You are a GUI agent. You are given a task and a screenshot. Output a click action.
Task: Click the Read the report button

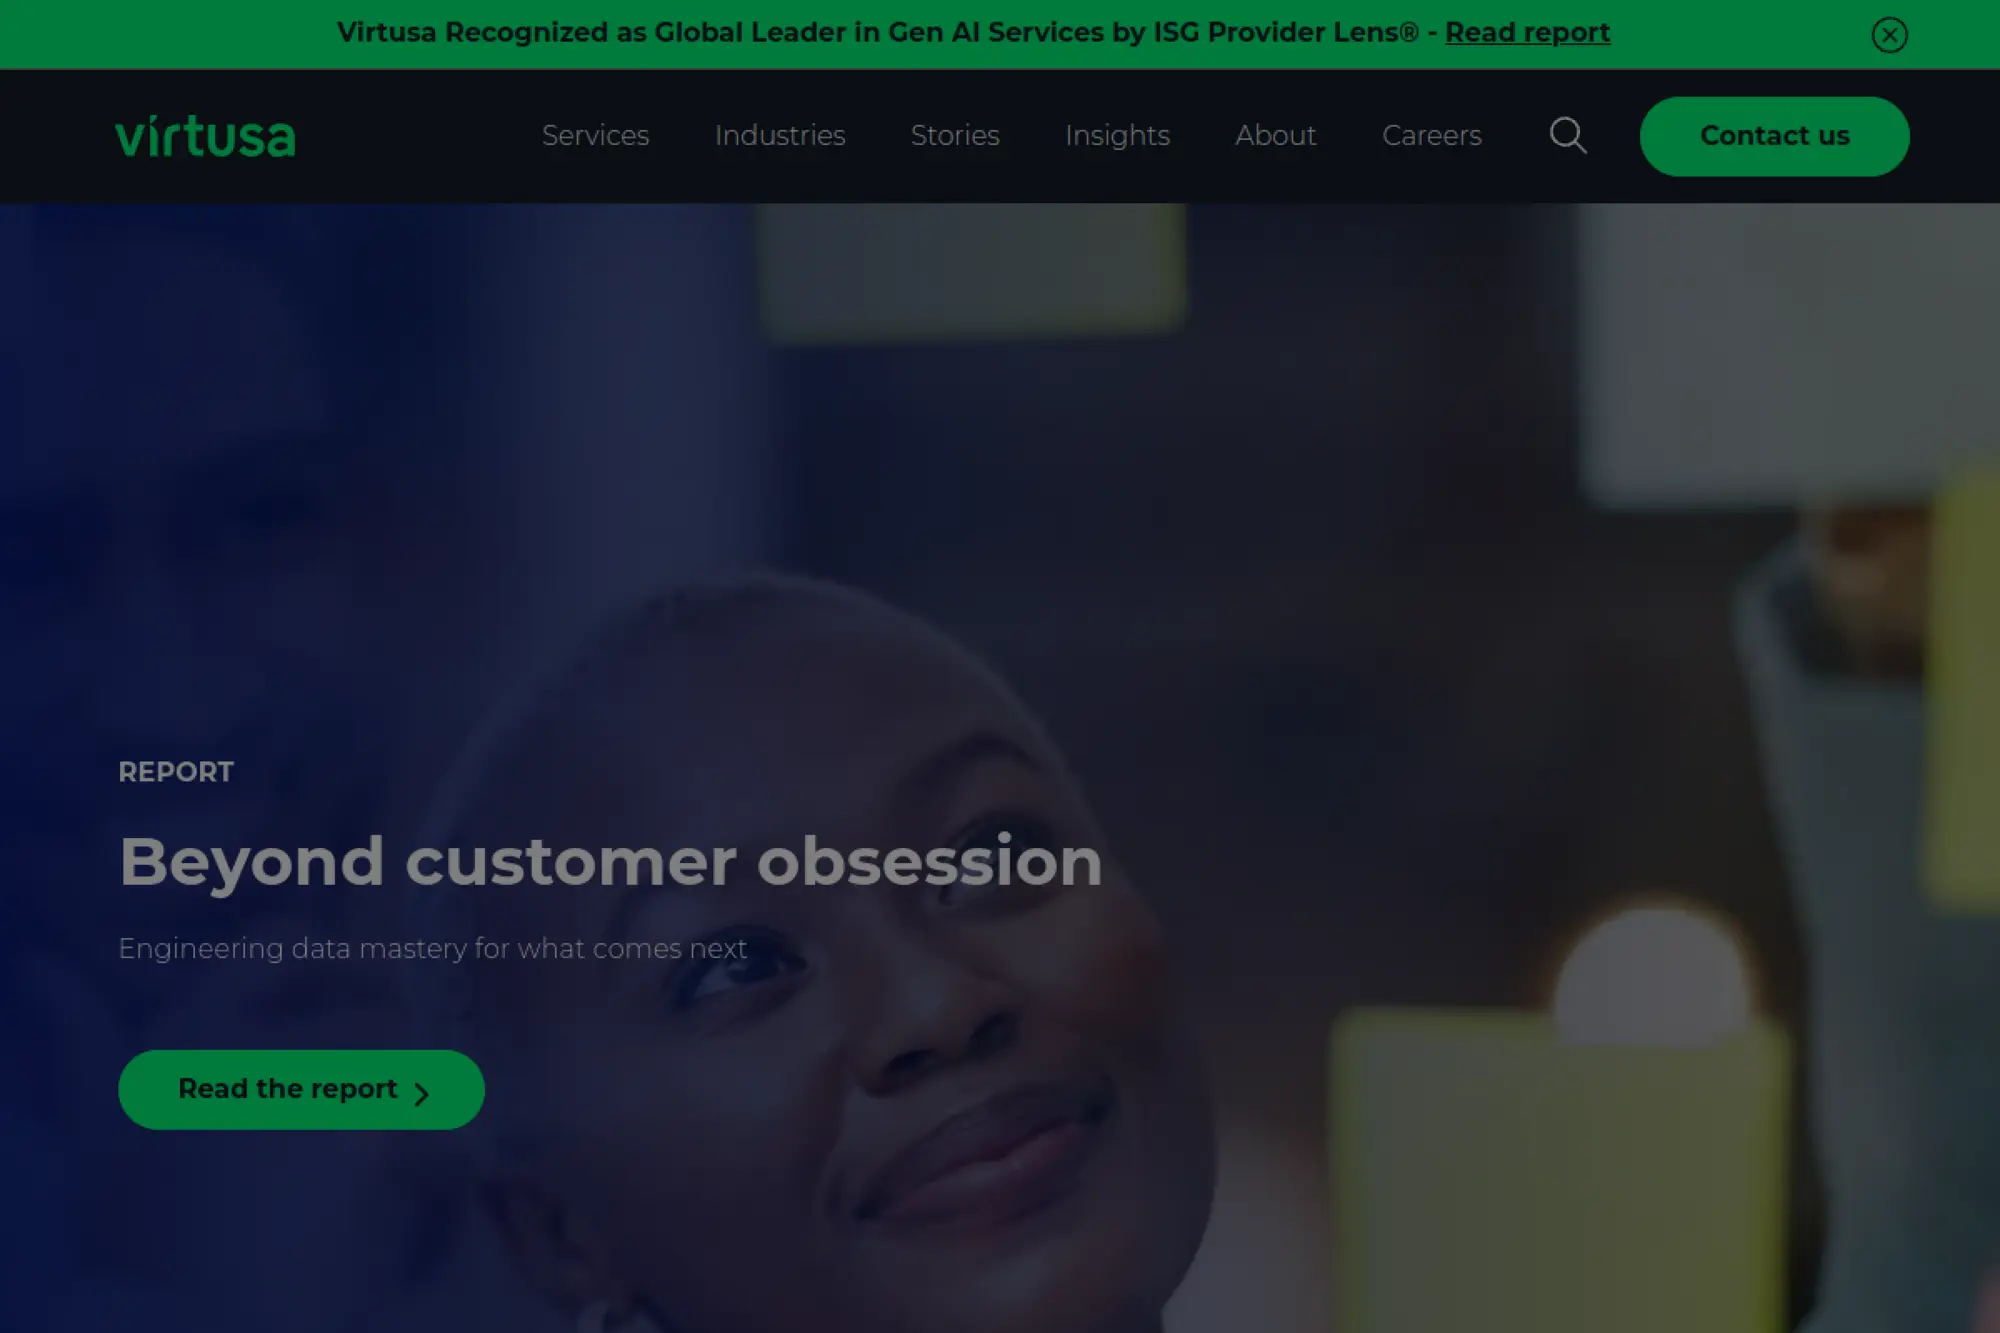pyautogui.click(x=301, y=1089)
